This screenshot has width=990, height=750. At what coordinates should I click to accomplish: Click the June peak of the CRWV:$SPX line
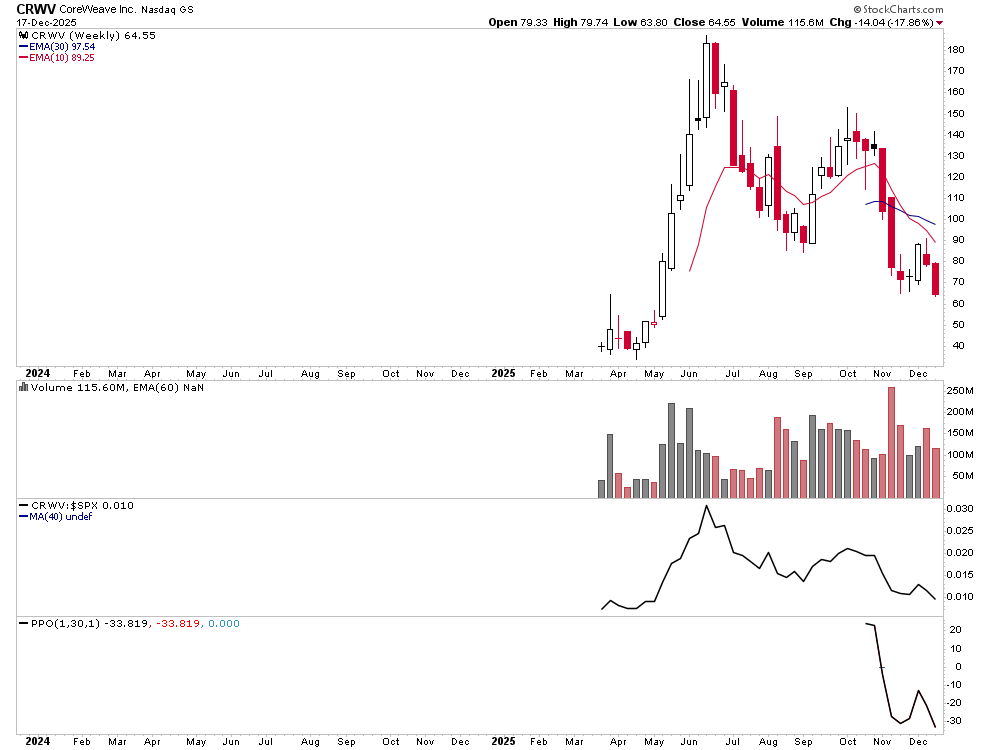pyautogui.click(x=706, y=506)
